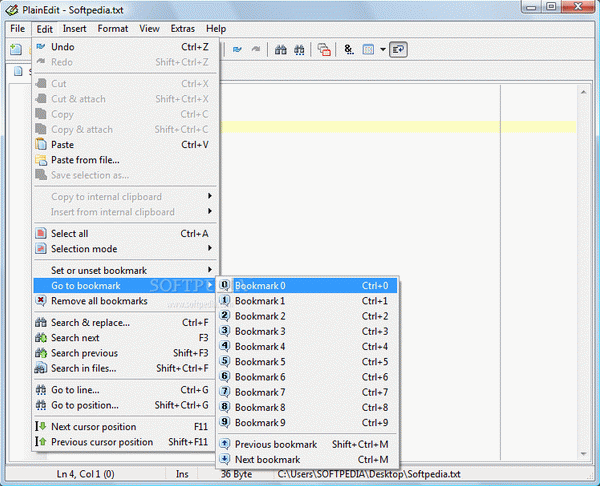Click the Paste from file icon
Viewport: 600px width, 486px height.
click(x=41, y=160)
